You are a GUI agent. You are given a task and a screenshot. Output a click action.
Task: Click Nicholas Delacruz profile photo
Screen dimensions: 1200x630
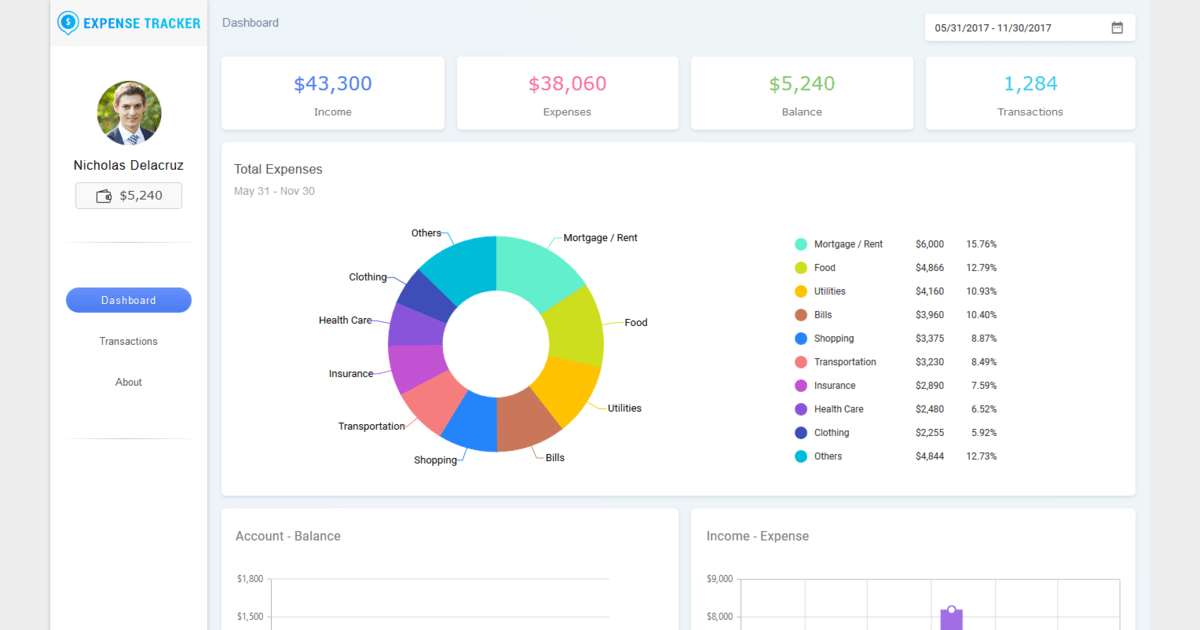point(129,113)
